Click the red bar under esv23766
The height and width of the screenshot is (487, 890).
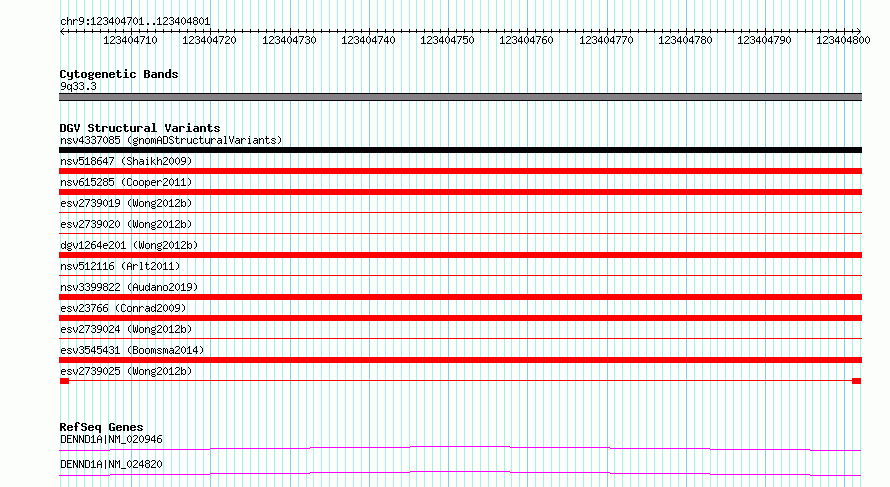(460, 318)
